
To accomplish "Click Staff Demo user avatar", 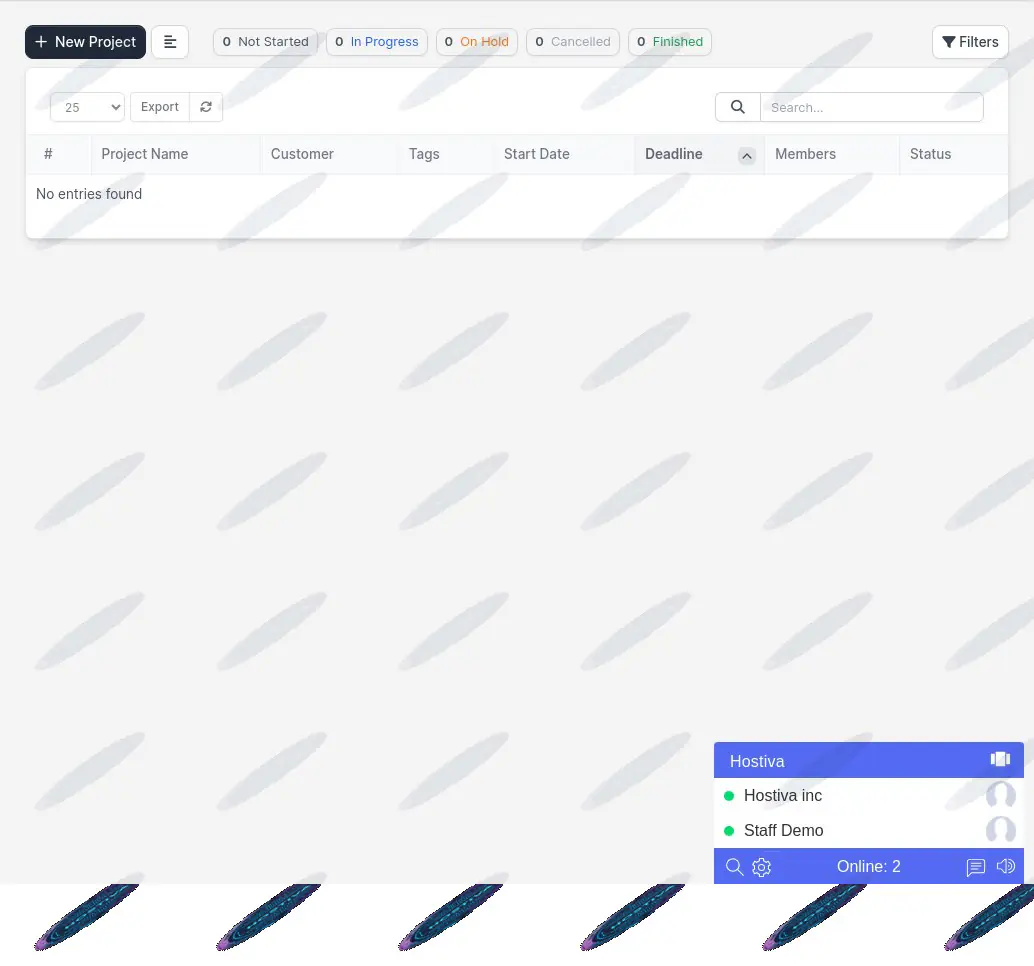I will point(1000,830).
